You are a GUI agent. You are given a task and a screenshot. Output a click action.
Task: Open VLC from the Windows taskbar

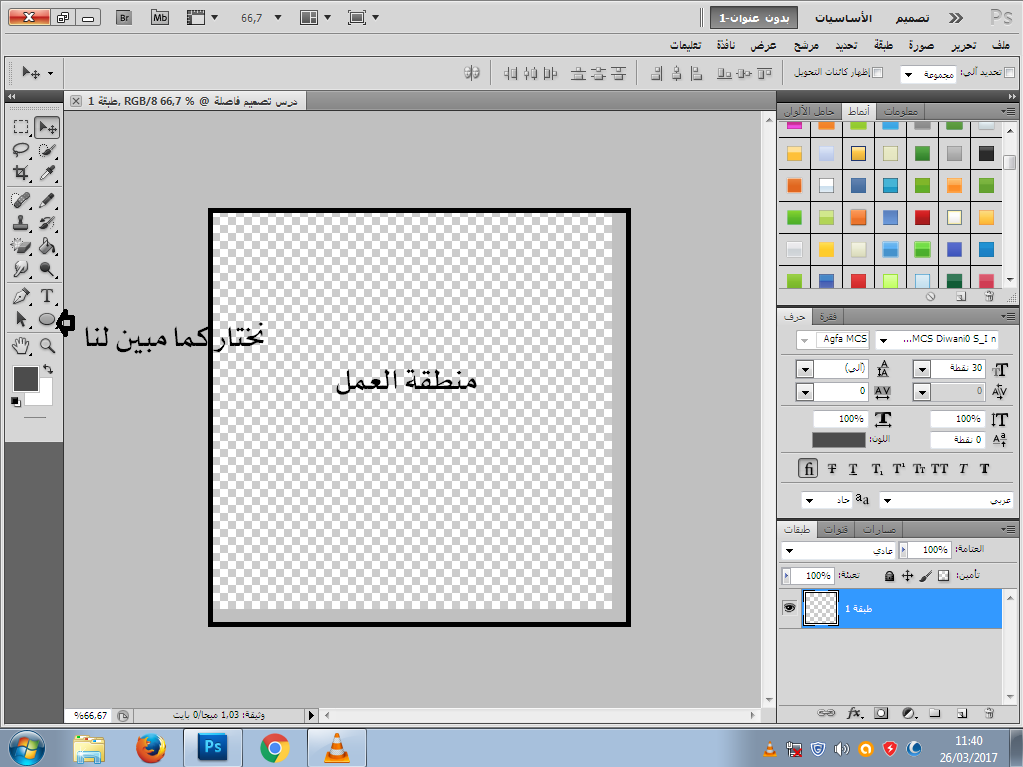[x=335, y=747]
